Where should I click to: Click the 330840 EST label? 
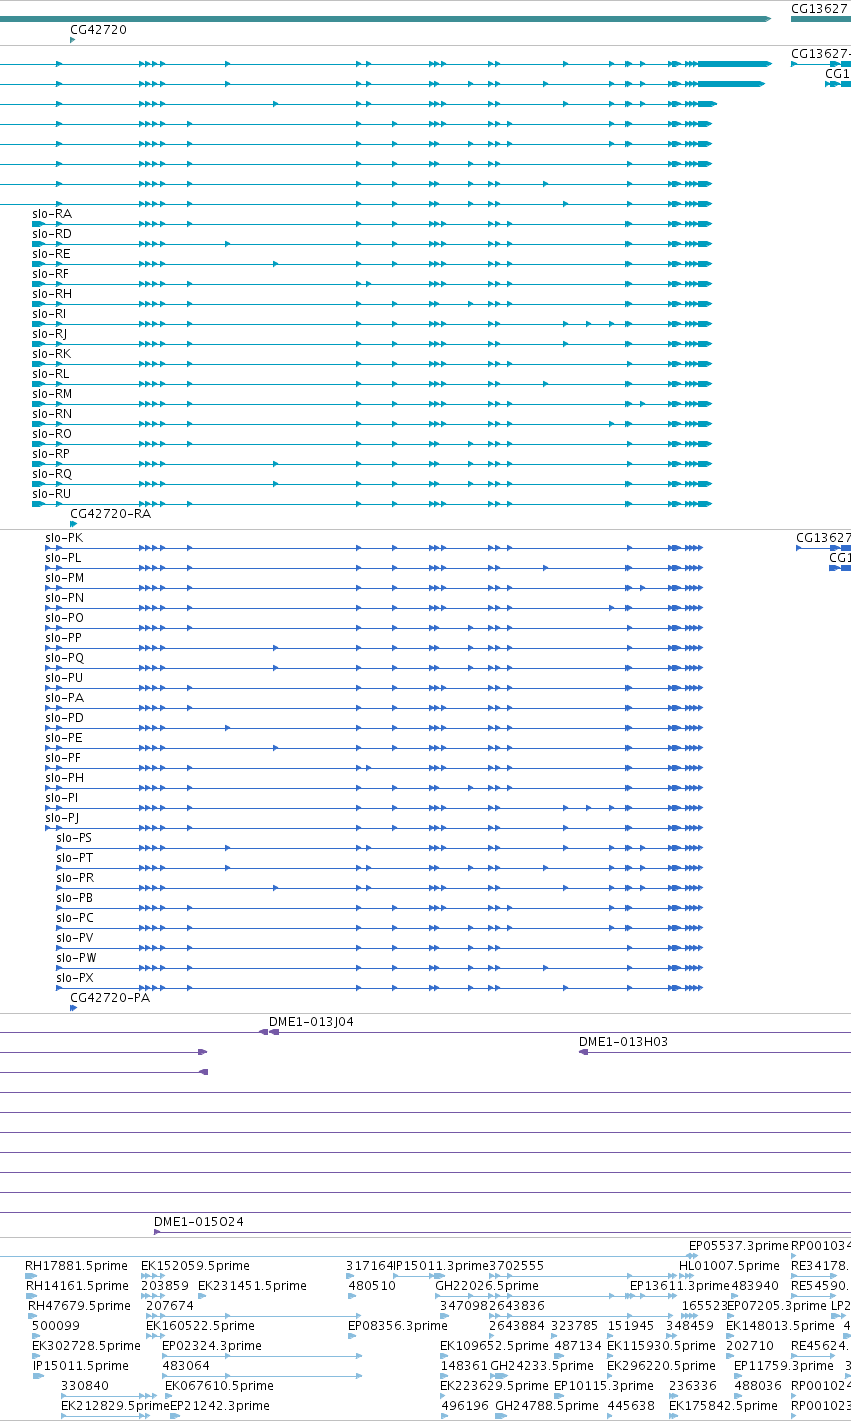(85, 1386)
